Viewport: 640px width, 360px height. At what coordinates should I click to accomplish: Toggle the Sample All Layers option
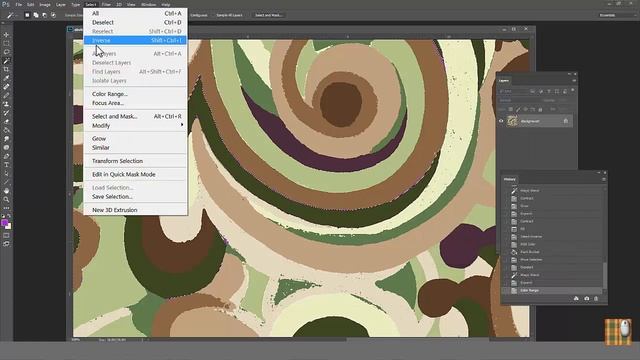pyautogui.click(x=229, y=15)
